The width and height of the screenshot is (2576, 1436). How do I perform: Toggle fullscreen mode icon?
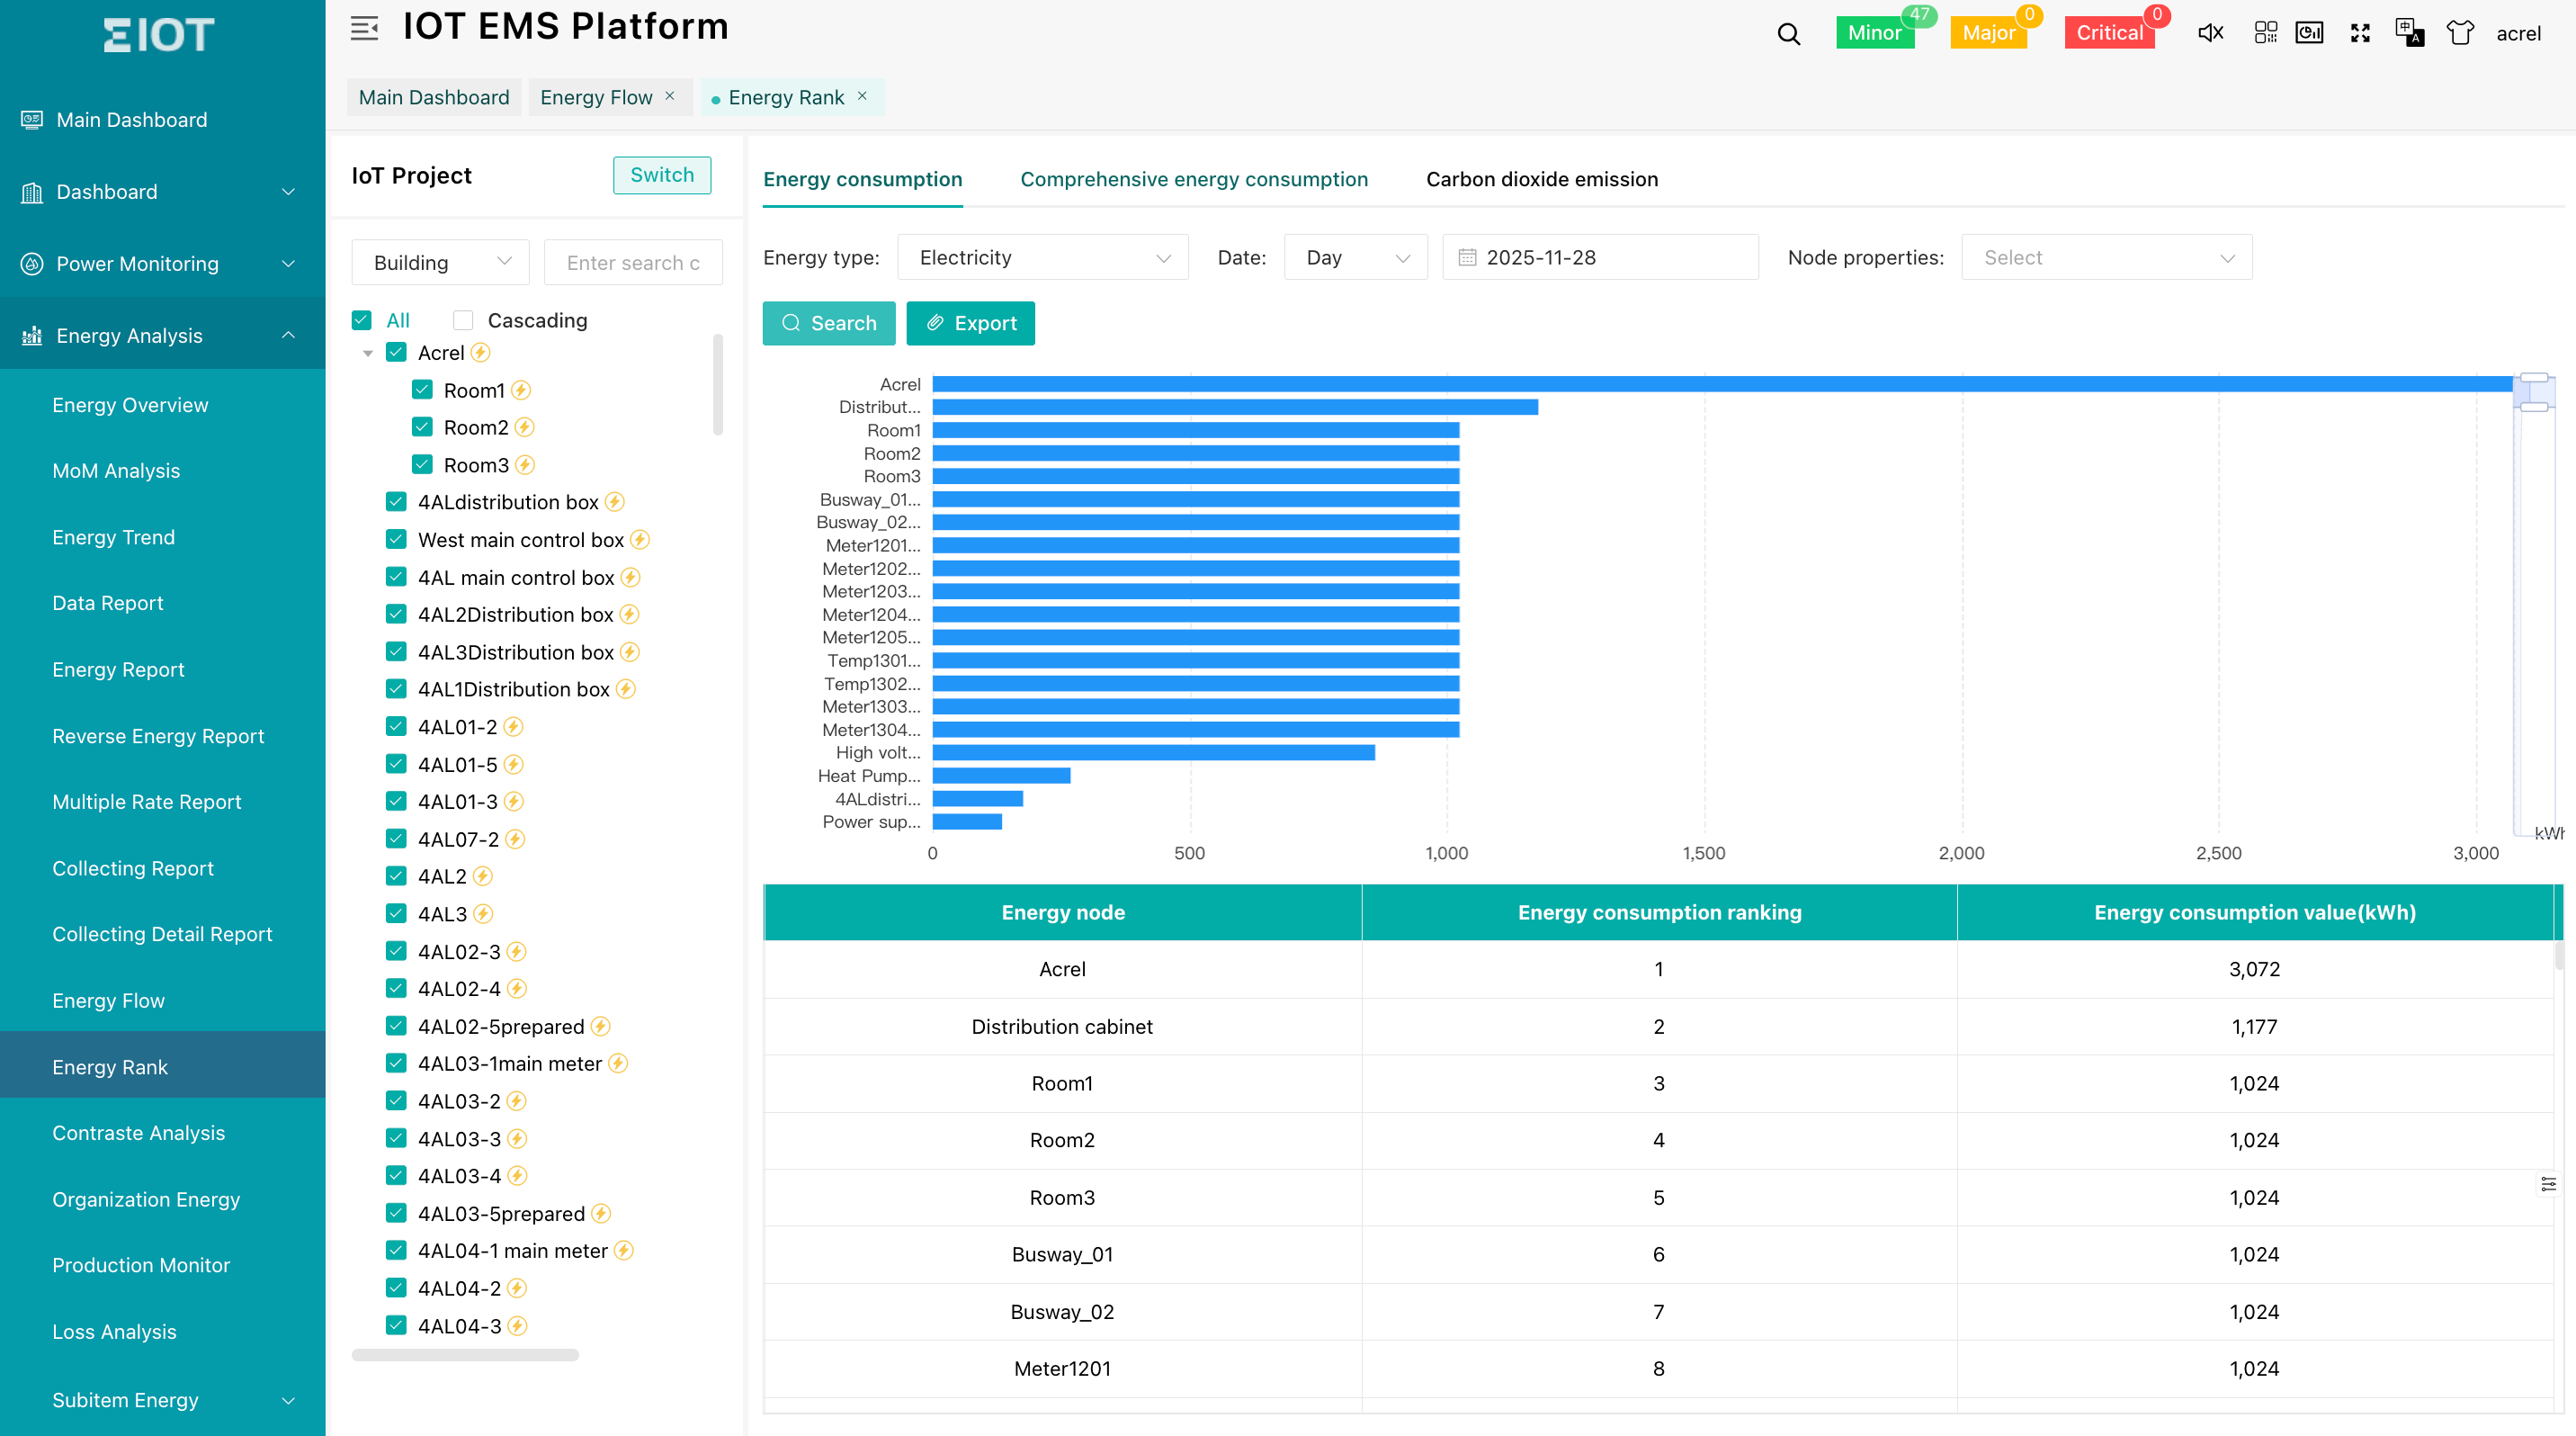[x=2360, y=33]
